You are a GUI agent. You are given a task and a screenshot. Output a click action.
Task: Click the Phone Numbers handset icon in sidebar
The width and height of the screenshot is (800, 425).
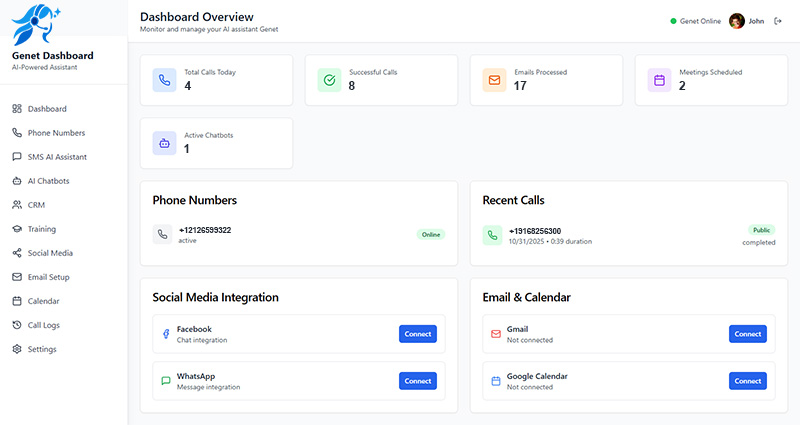click(x=17, y=133)
